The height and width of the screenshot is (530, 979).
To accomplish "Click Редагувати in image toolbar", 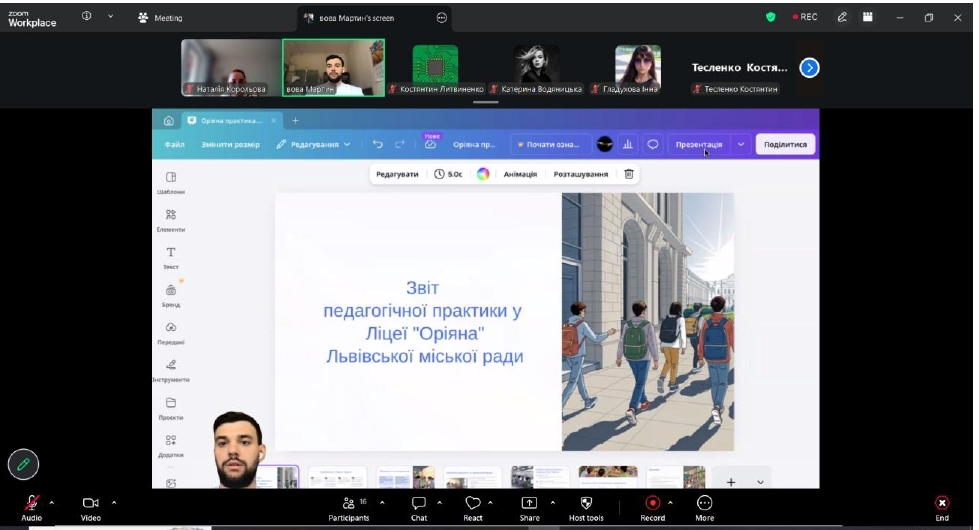I will 397,174.
